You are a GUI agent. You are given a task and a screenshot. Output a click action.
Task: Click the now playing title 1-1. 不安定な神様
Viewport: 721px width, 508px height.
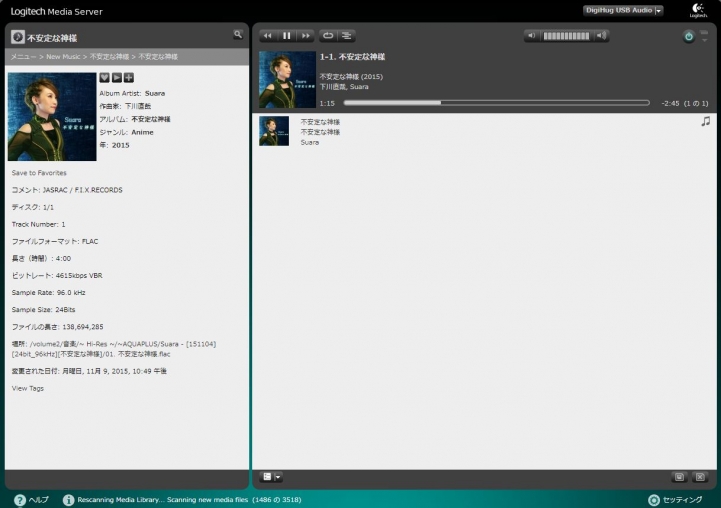pos(352,57)
